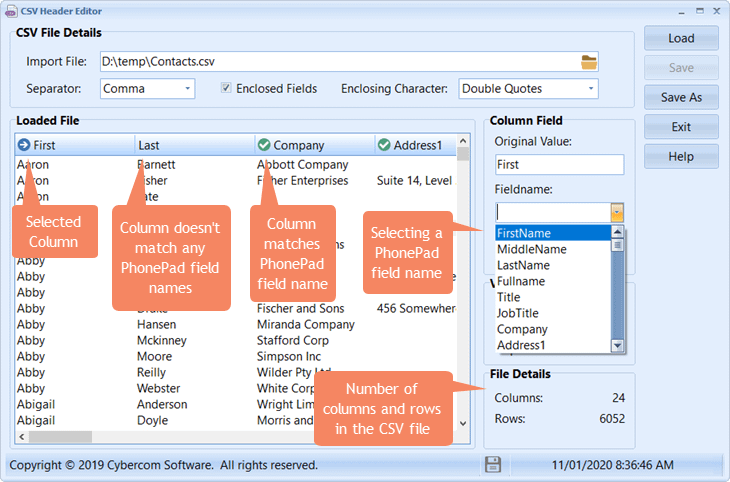Click the cell 'Stafford Corp'
Viewport: 730px width, 482px height.
pos(292,340)
